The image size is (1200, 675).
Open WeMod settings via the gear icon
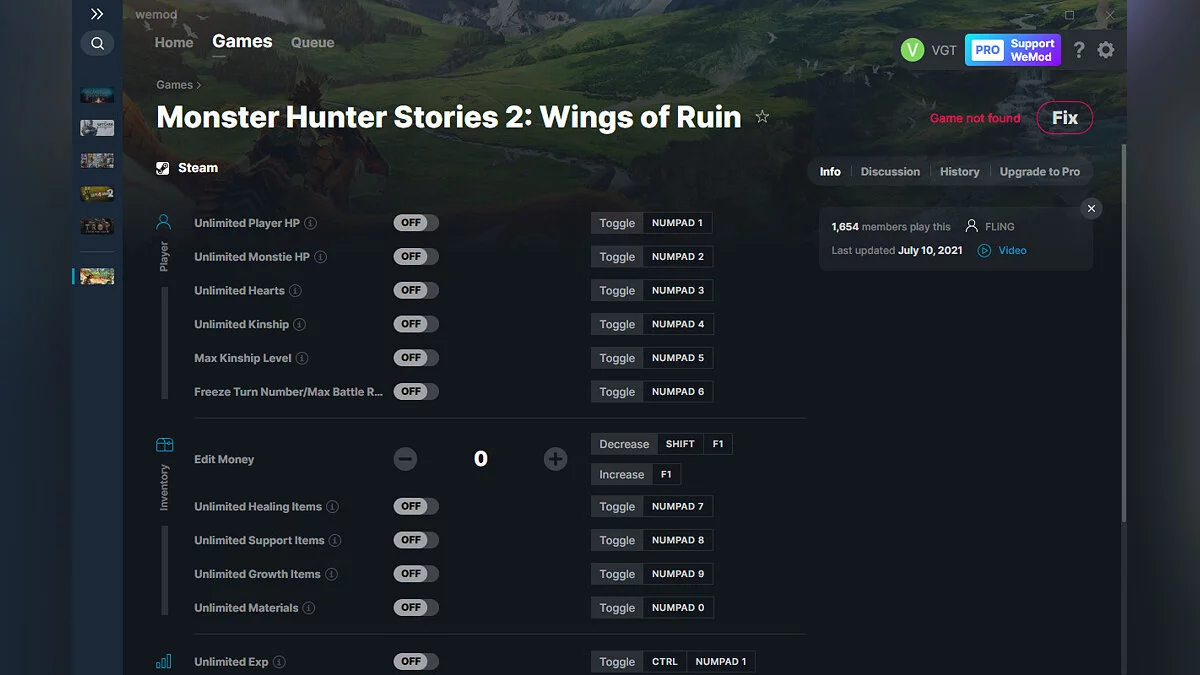(x=1106, y=49)
